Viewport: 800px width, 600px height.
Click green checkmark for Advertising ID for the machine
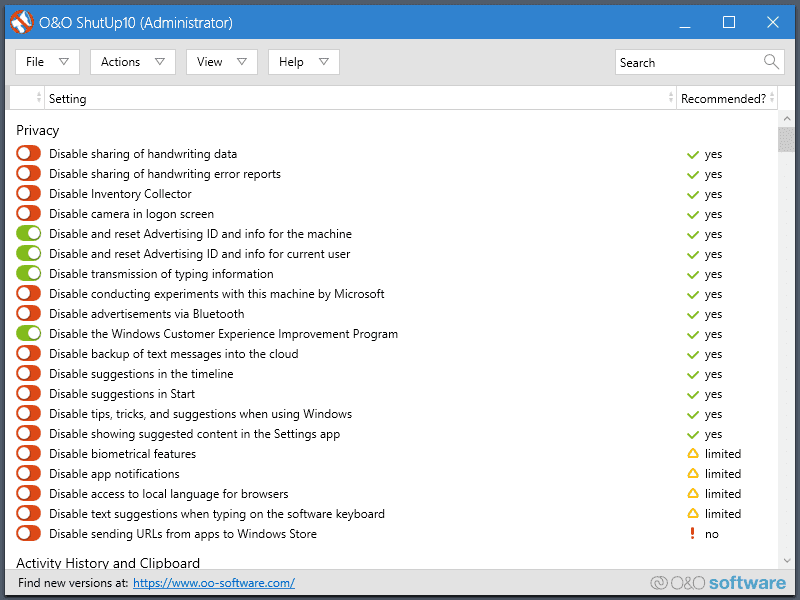[692, 234]
